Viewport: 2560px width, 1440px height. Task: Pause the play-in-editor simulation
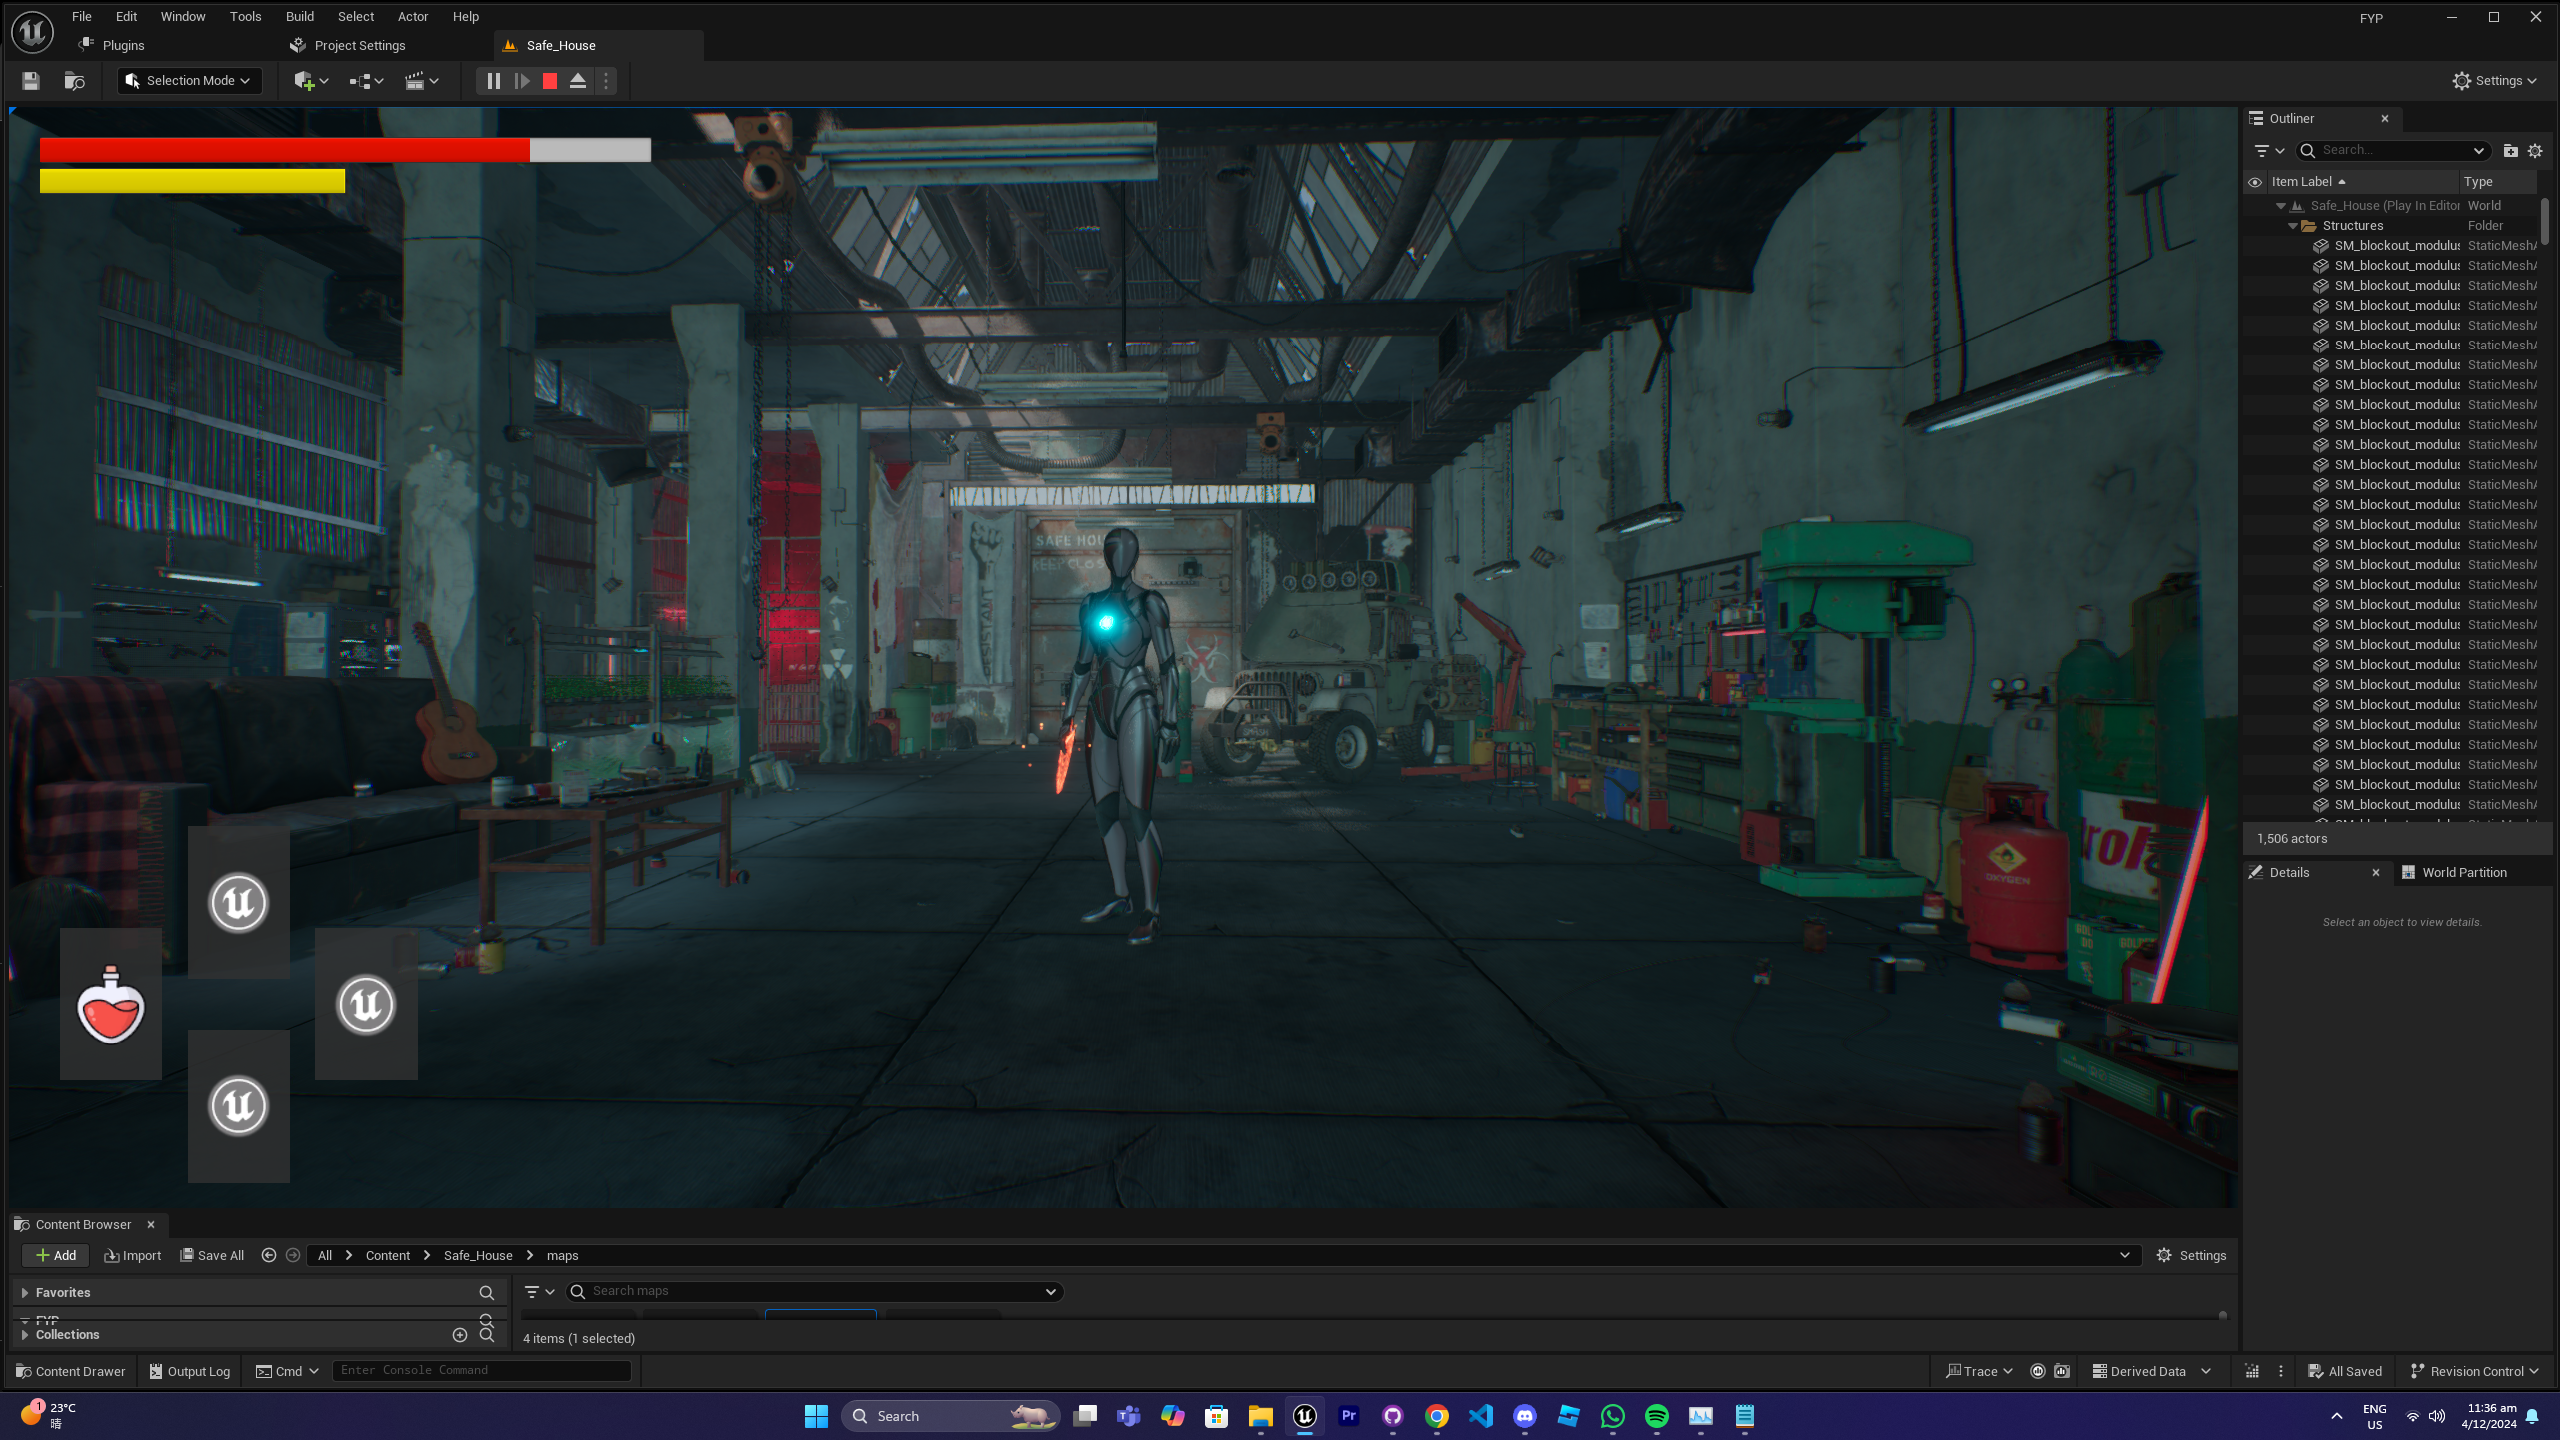click(x=493, y=81)
